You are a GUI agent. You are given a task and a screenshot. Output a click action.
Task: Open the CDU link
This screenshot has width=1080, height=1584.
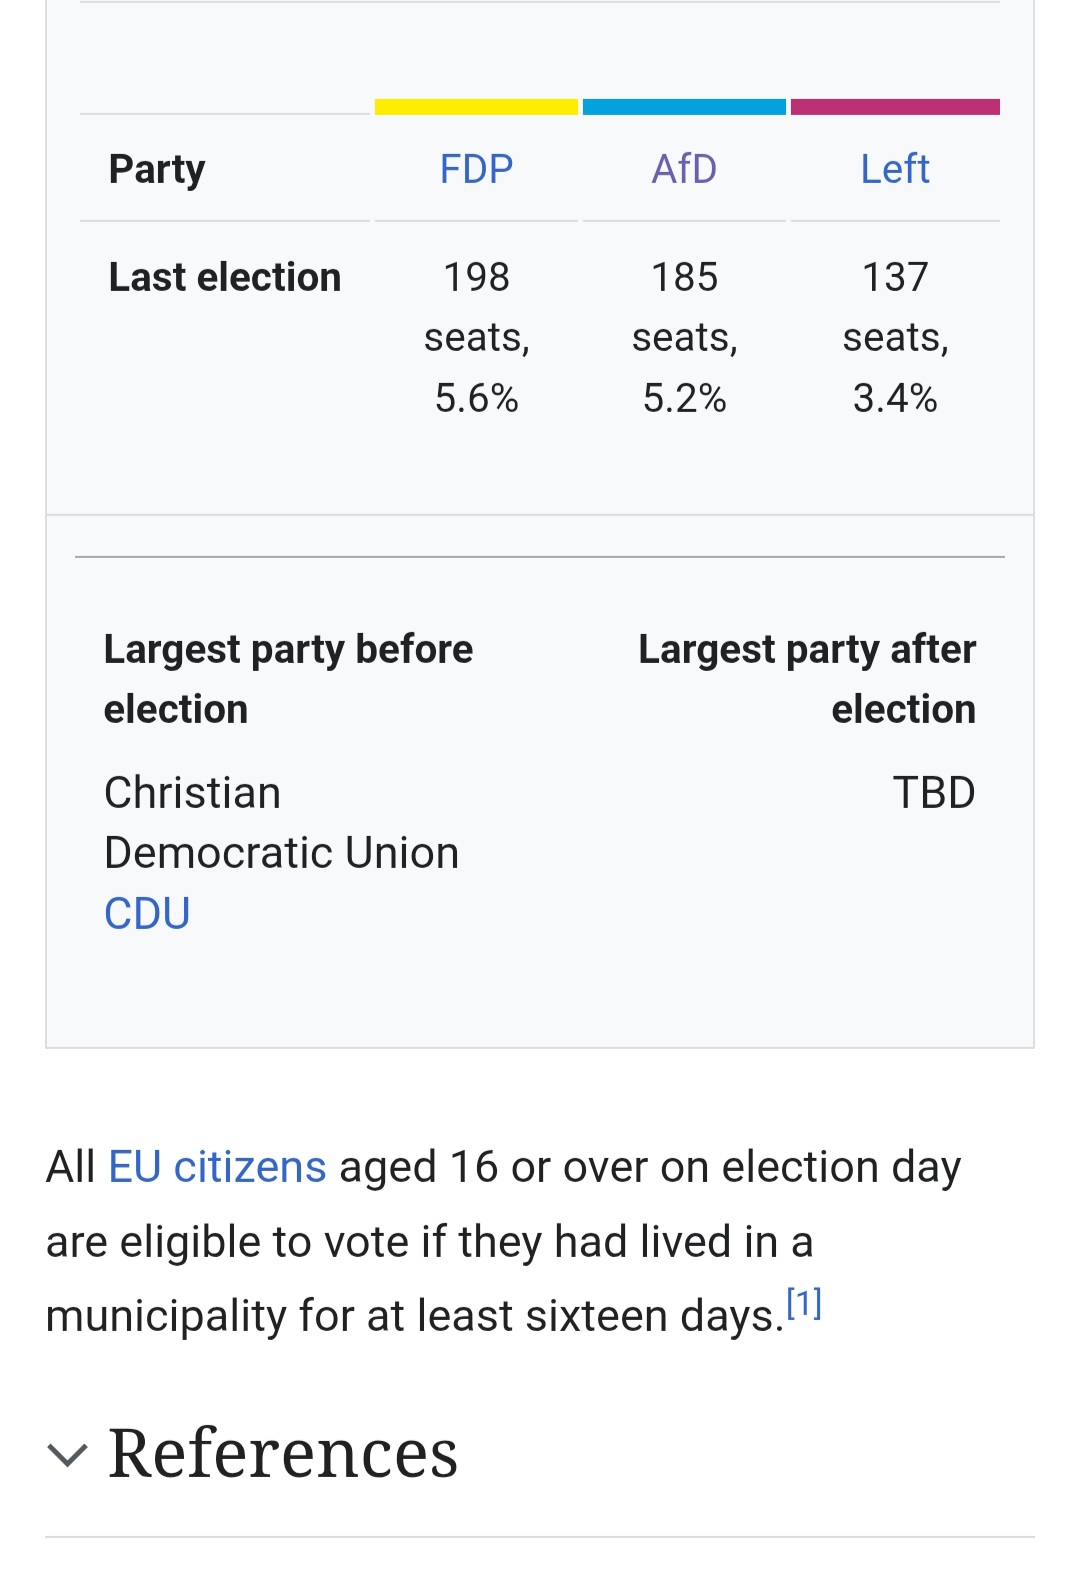click(147, 913)
